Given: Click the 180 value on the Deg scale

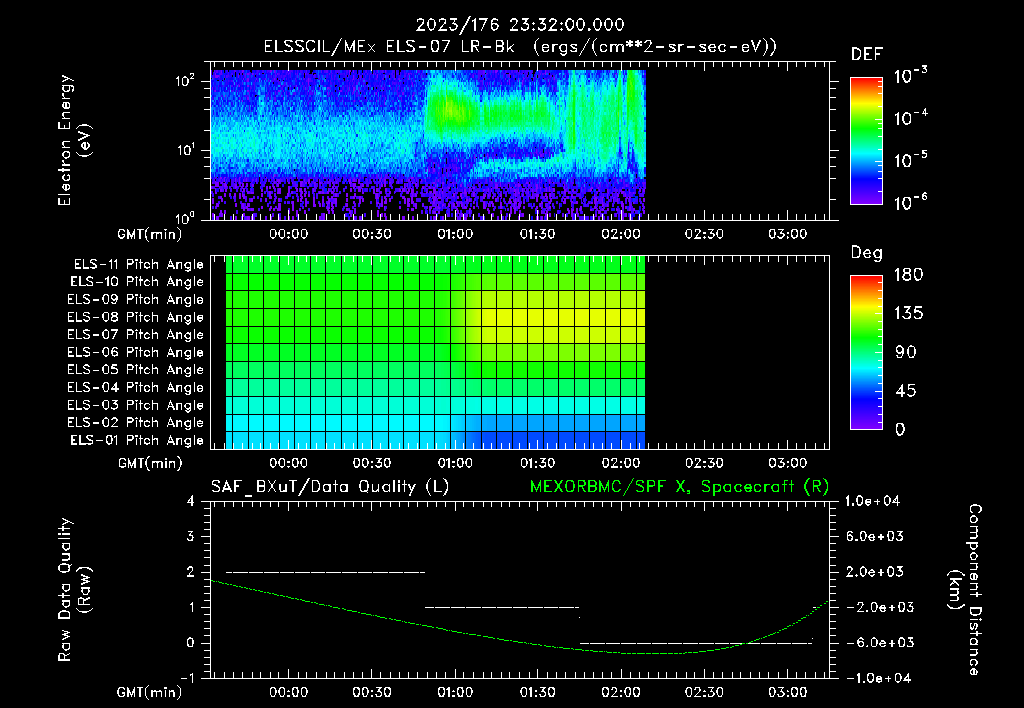Looking at the screenshot, I should pos(908,274).
